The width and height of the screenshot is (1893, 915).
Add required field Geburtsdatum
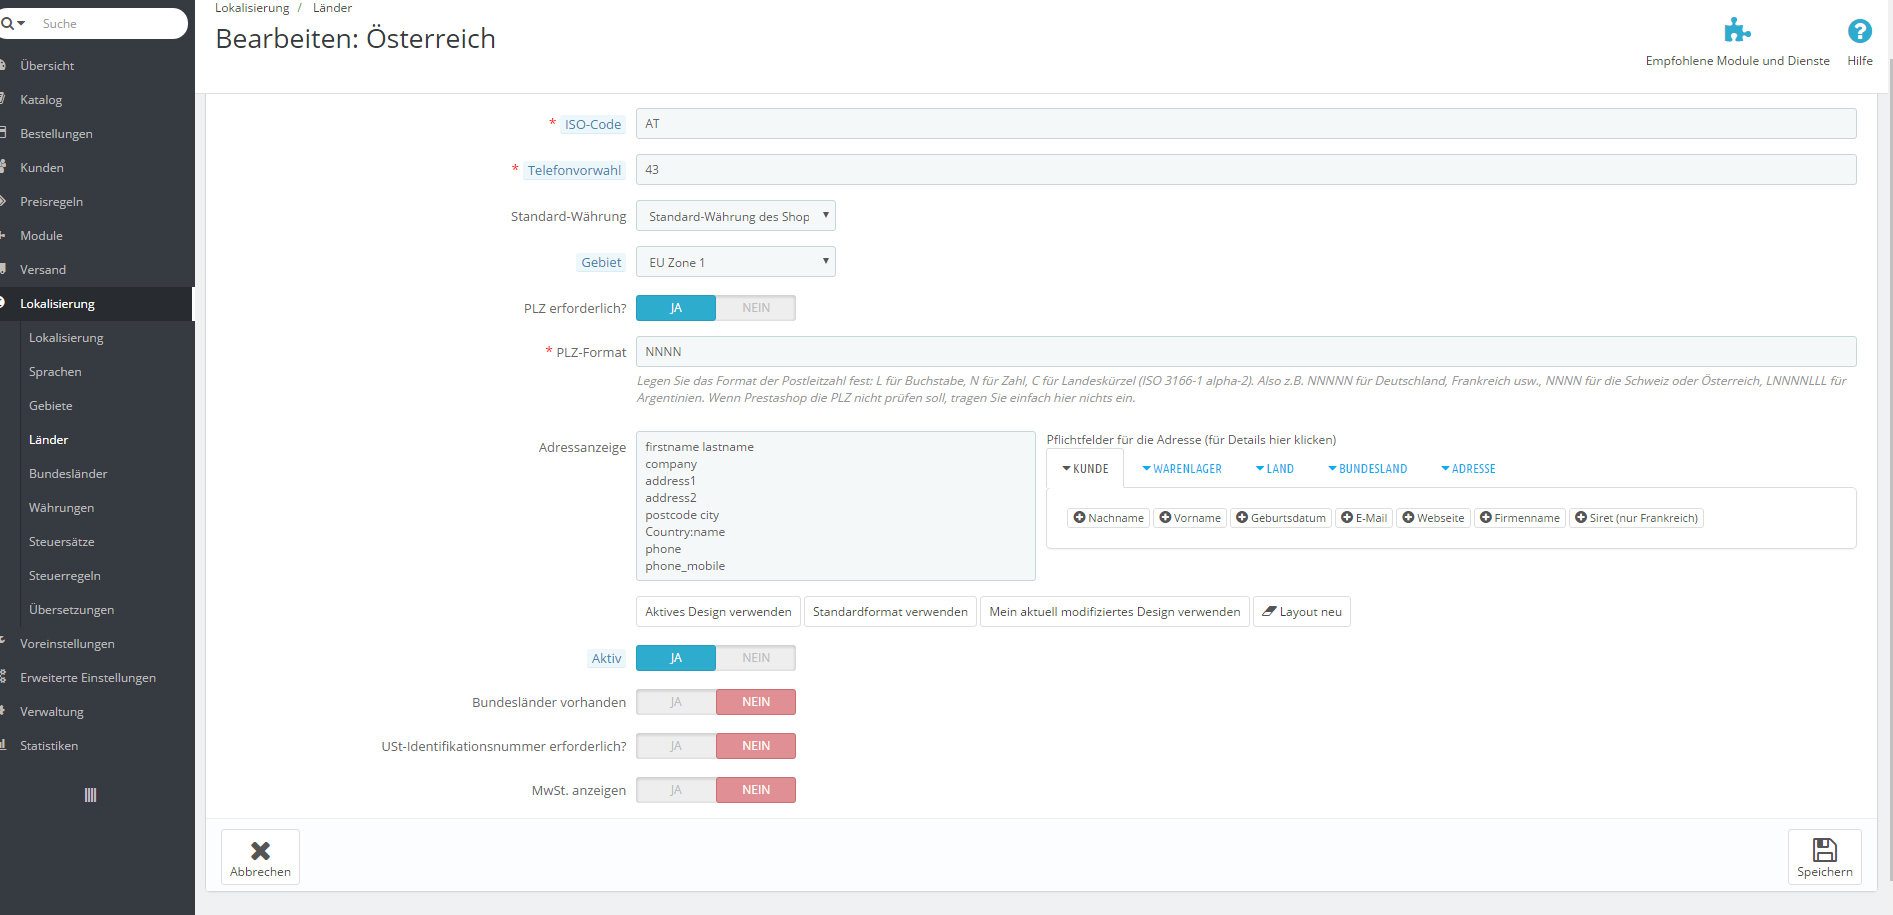[x=1281, y=518]
